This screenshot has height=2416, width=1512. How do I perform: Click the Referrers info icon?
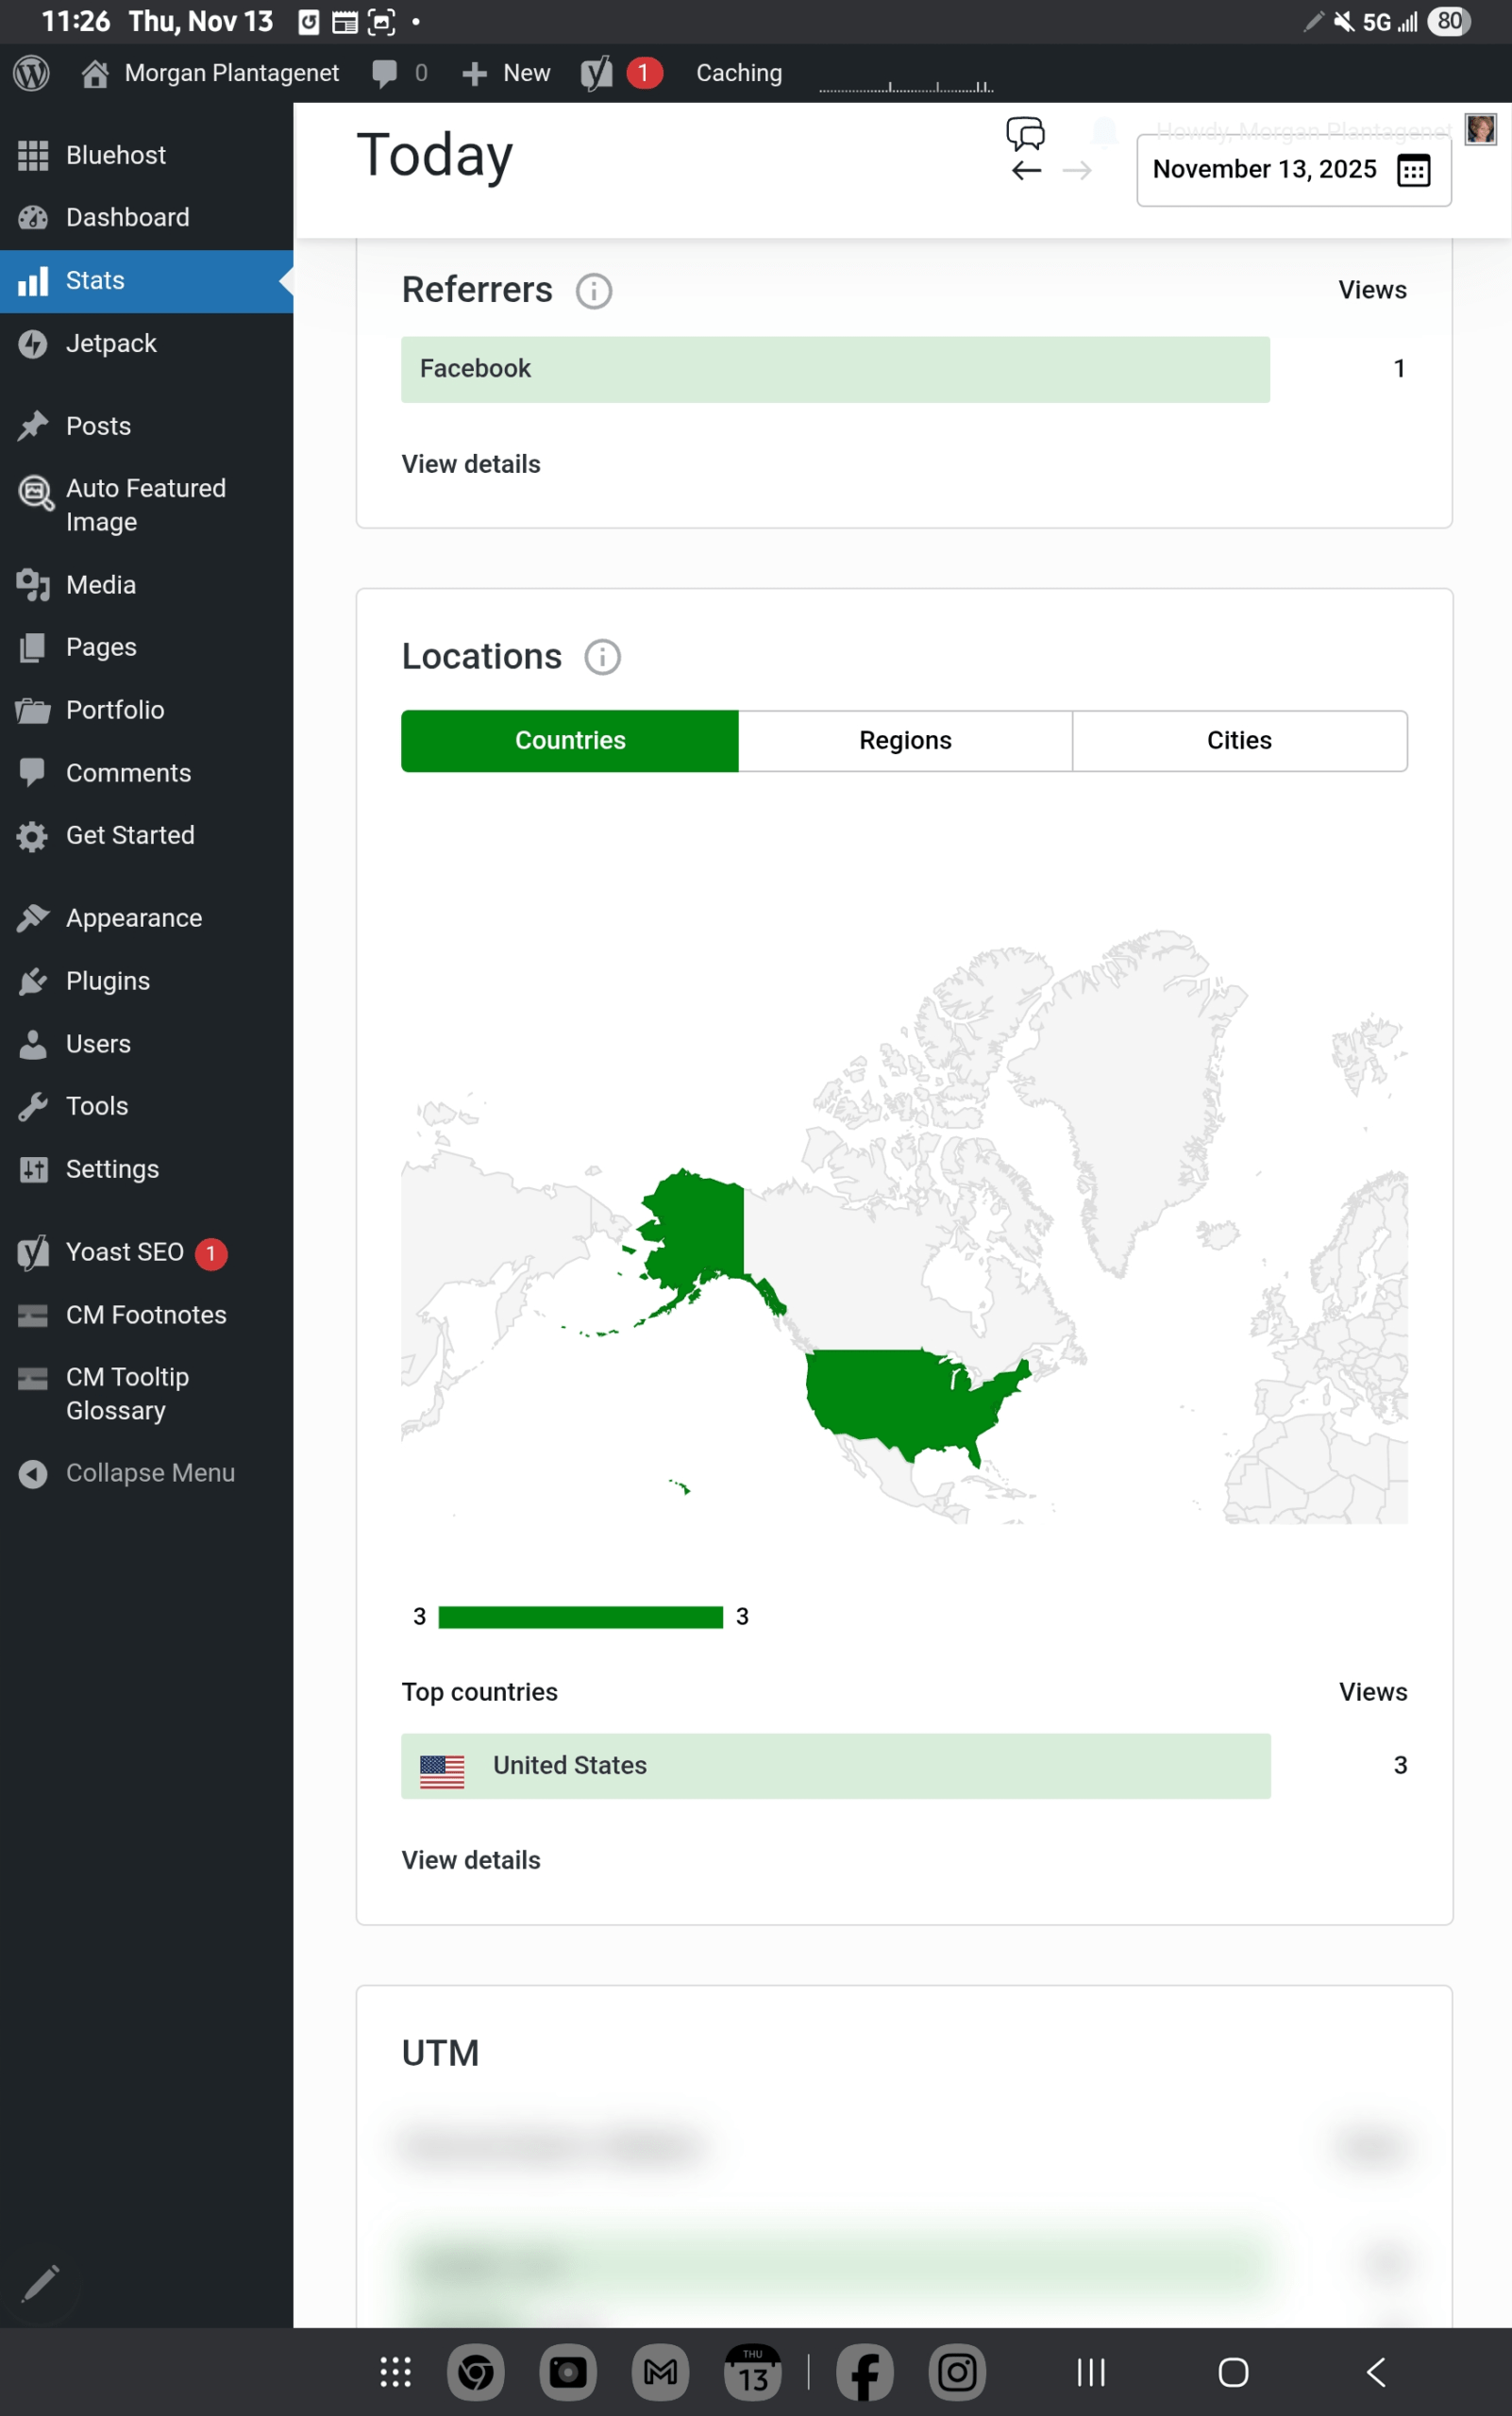(594, 291)
